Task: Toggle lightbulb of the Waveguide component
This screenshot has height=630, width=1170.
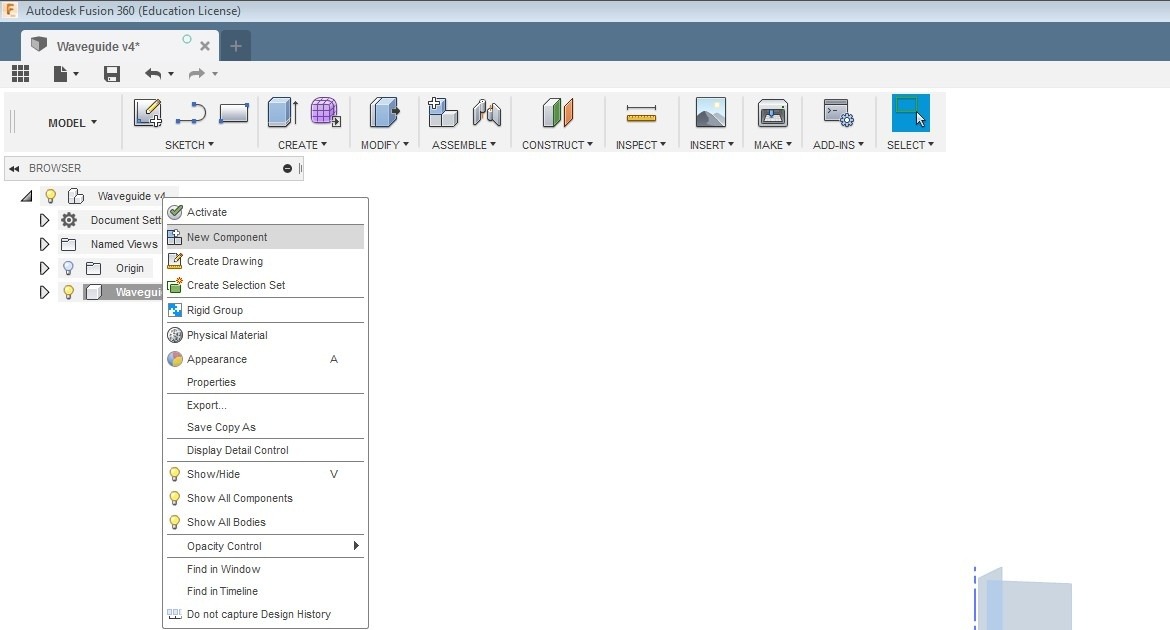Action: point(68,292)
